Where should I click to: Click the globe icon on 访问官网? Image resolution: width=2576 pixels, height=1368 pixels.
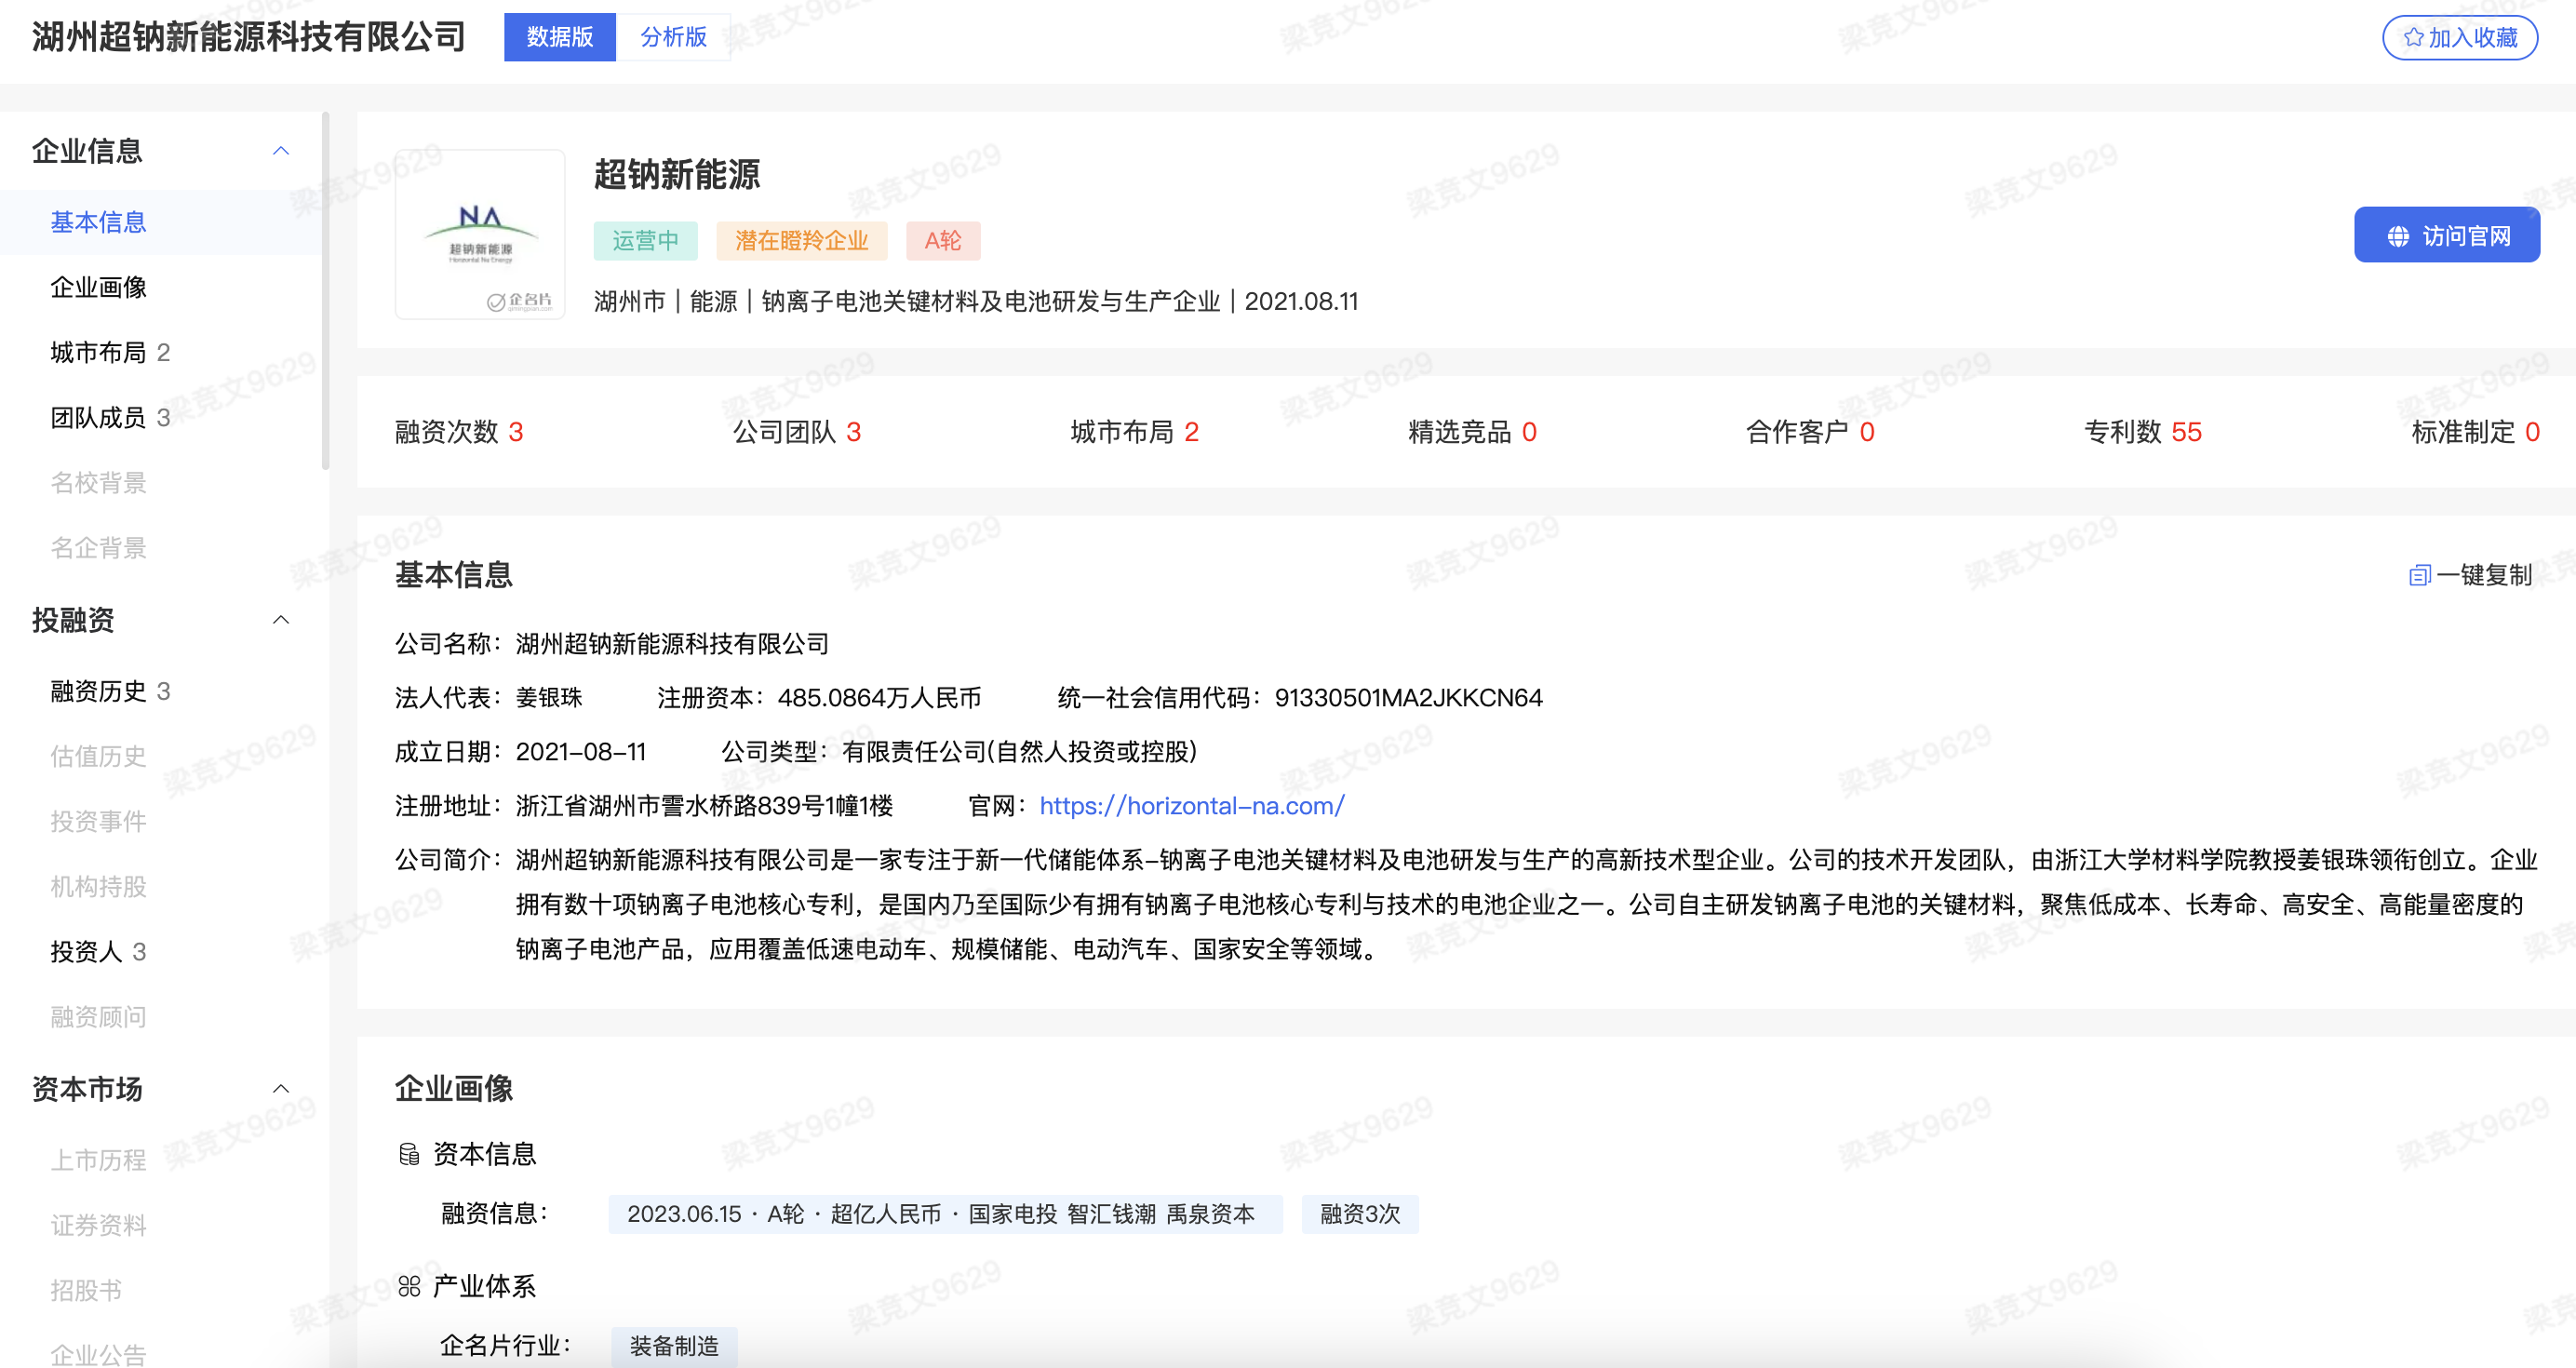pyautogui.click(x=2398, y=236)
